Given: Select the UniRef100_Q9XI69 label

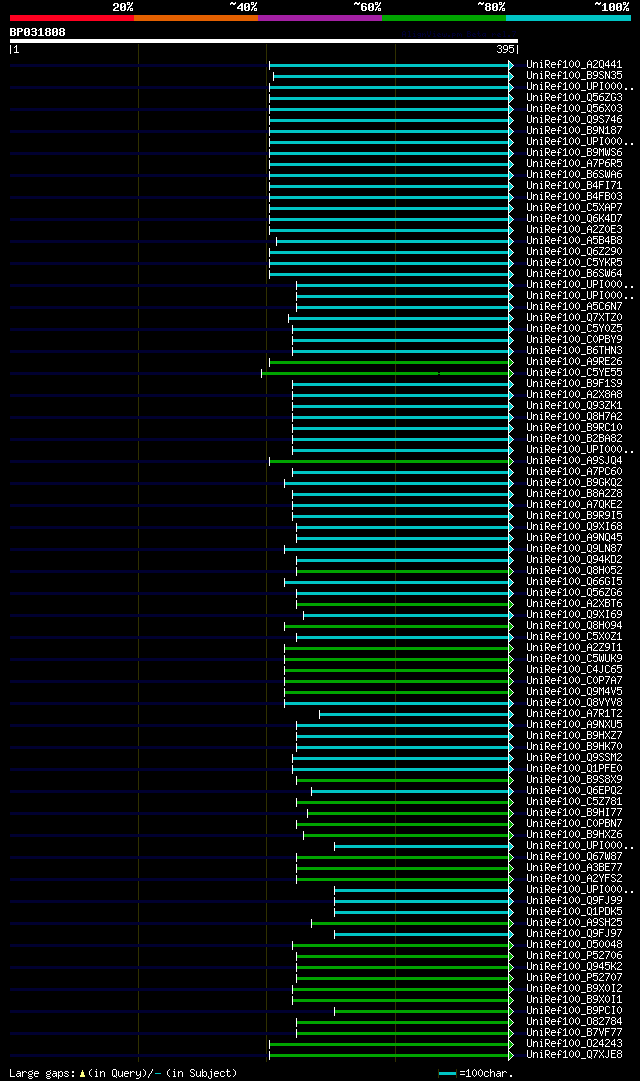Looking at the screenshot, I should [x=574, y=614].
